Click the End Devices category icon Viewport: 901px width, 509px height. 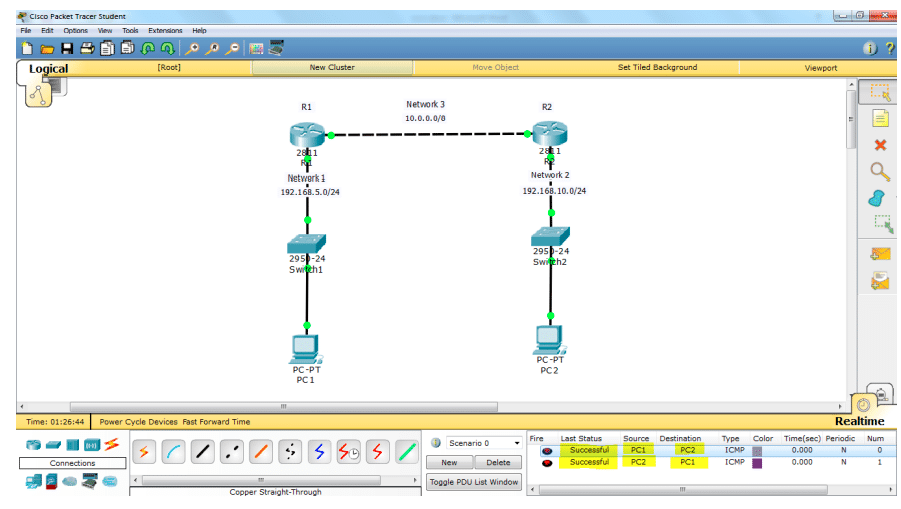[x=33, y=481]
